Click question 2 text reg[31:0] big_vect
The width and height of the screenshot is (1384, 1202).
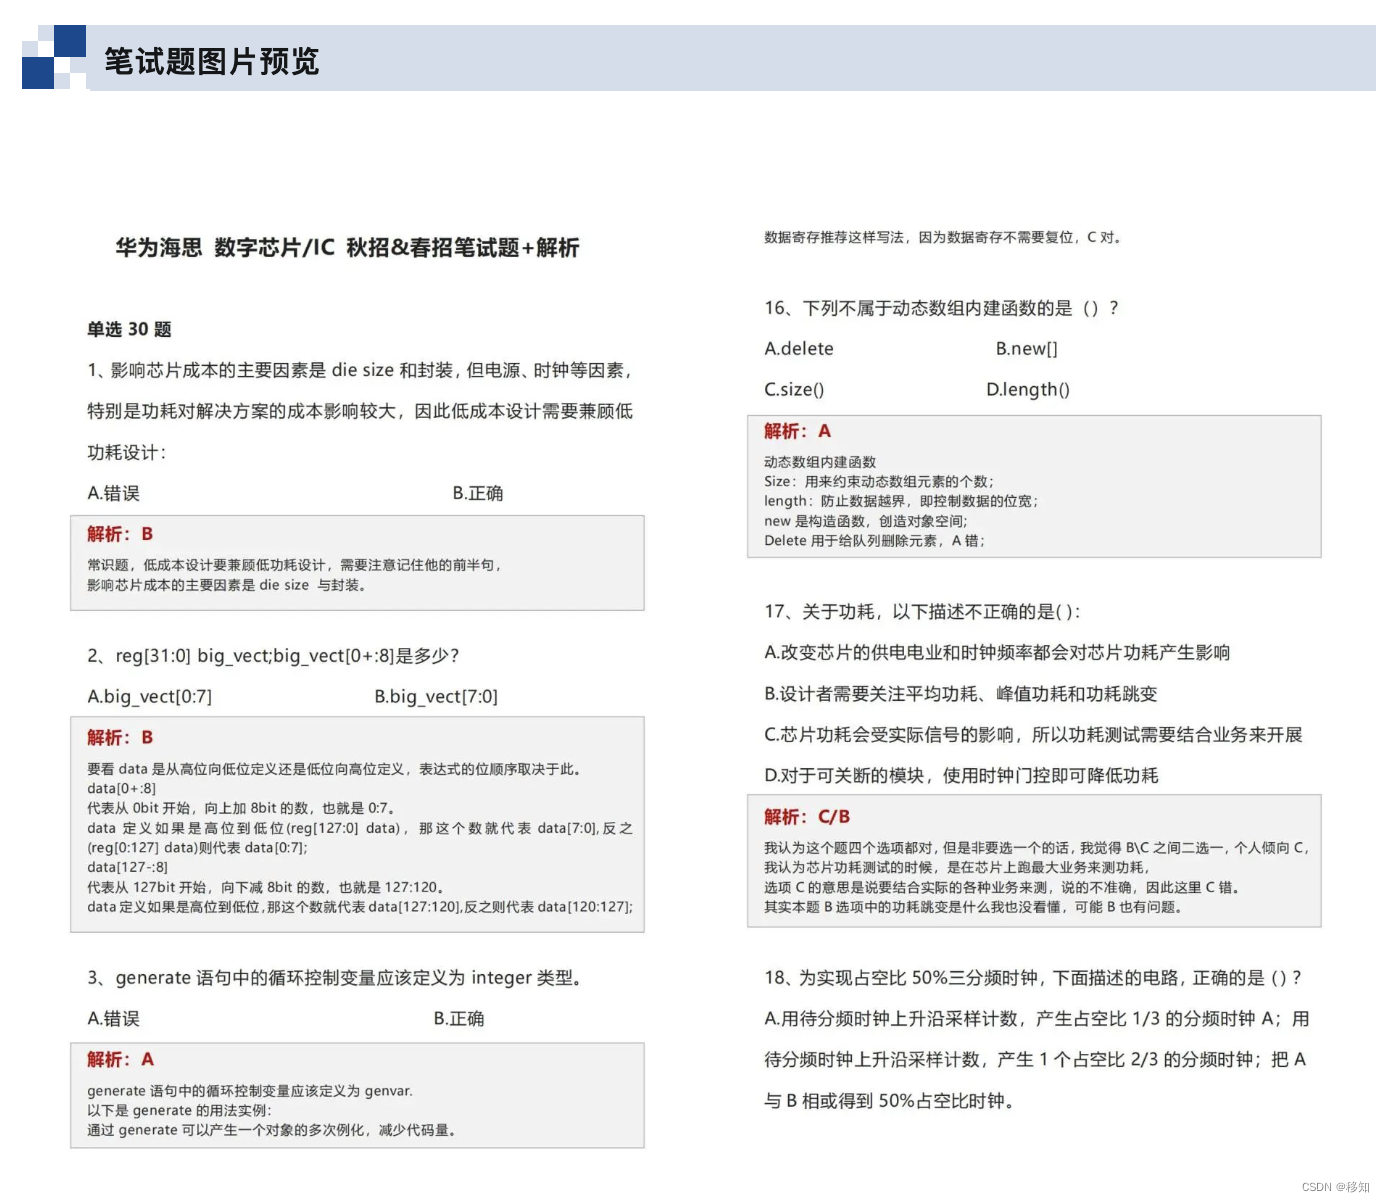click(x=272, y=656)
